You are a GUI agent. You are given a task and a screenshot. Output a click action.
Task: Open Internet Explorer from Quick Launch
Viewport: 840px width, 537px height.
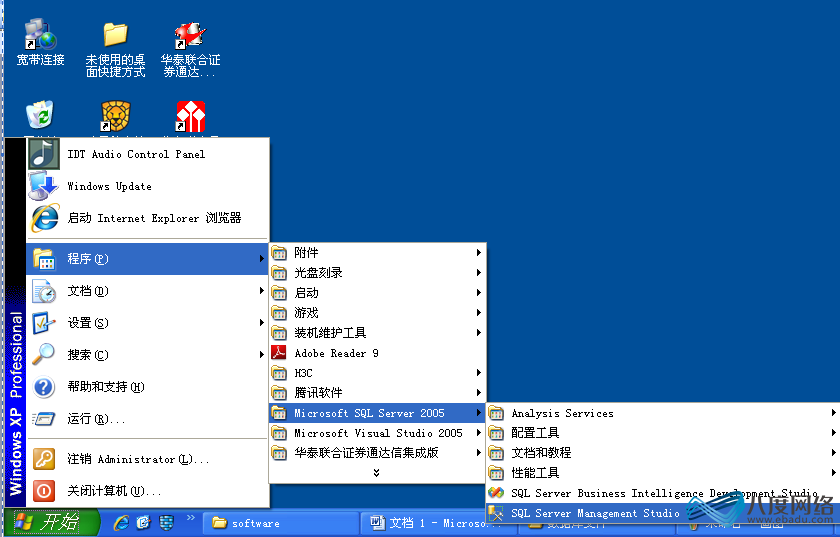point(121,523)
